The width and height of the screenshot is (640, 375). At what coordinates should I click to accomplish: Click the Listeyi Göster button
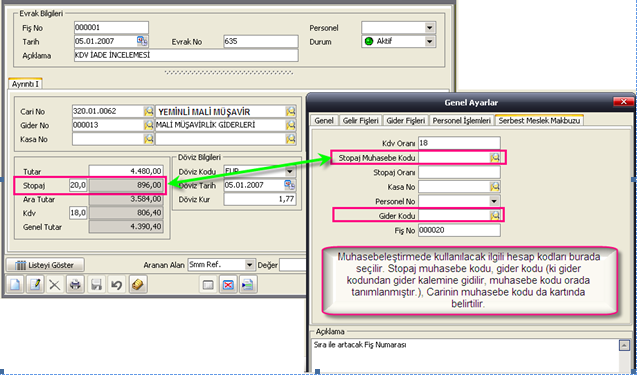pyautogui.click(x=45, y=265)
